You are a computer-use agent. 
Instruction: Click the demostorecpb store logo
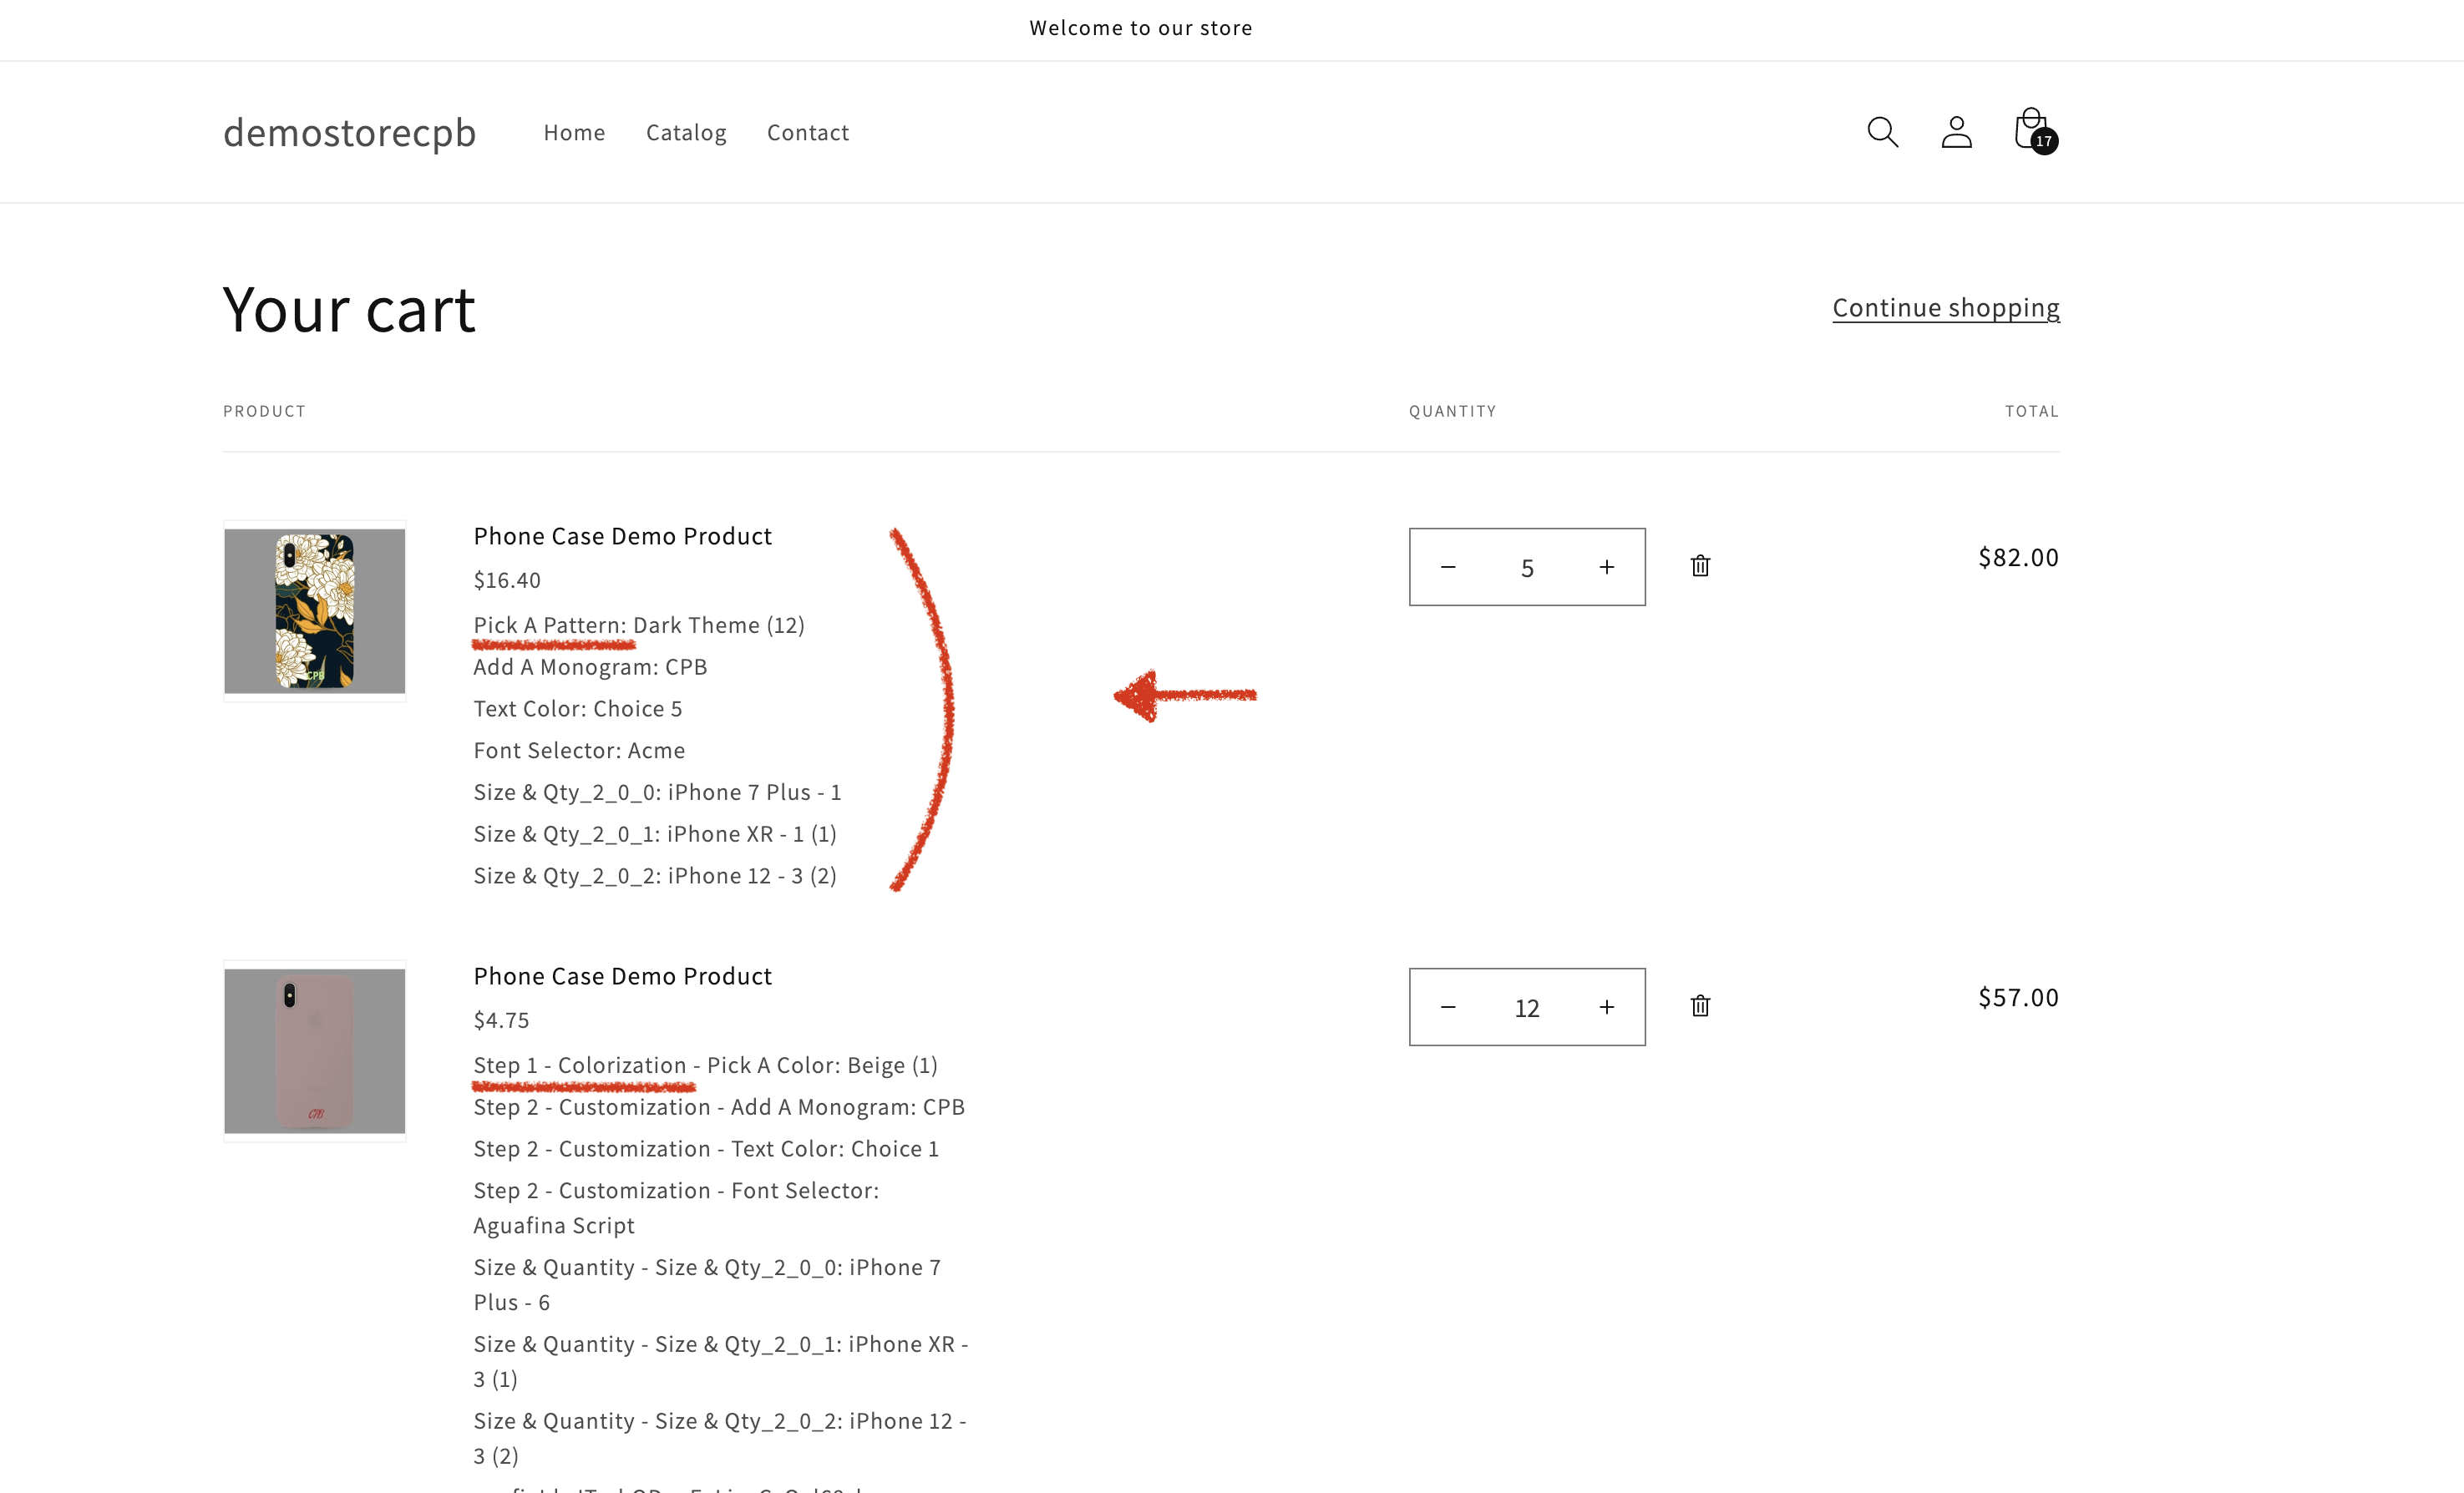coord(349,133)
